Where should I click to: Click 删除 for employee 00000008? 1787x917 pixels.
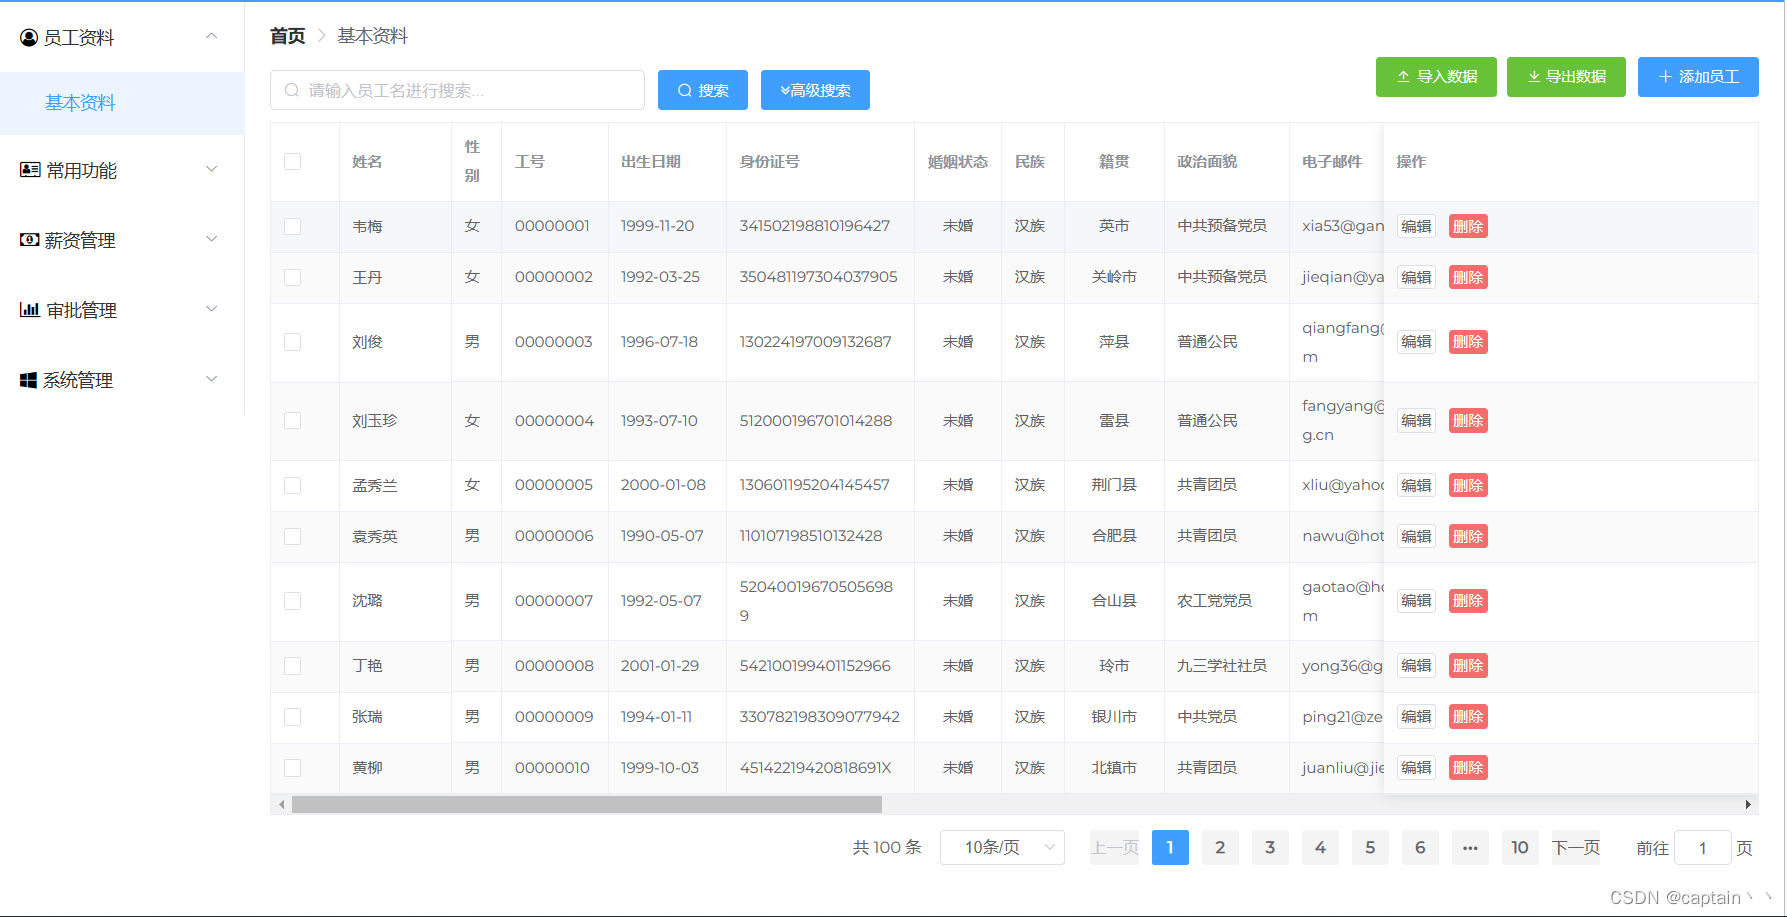1468,666
